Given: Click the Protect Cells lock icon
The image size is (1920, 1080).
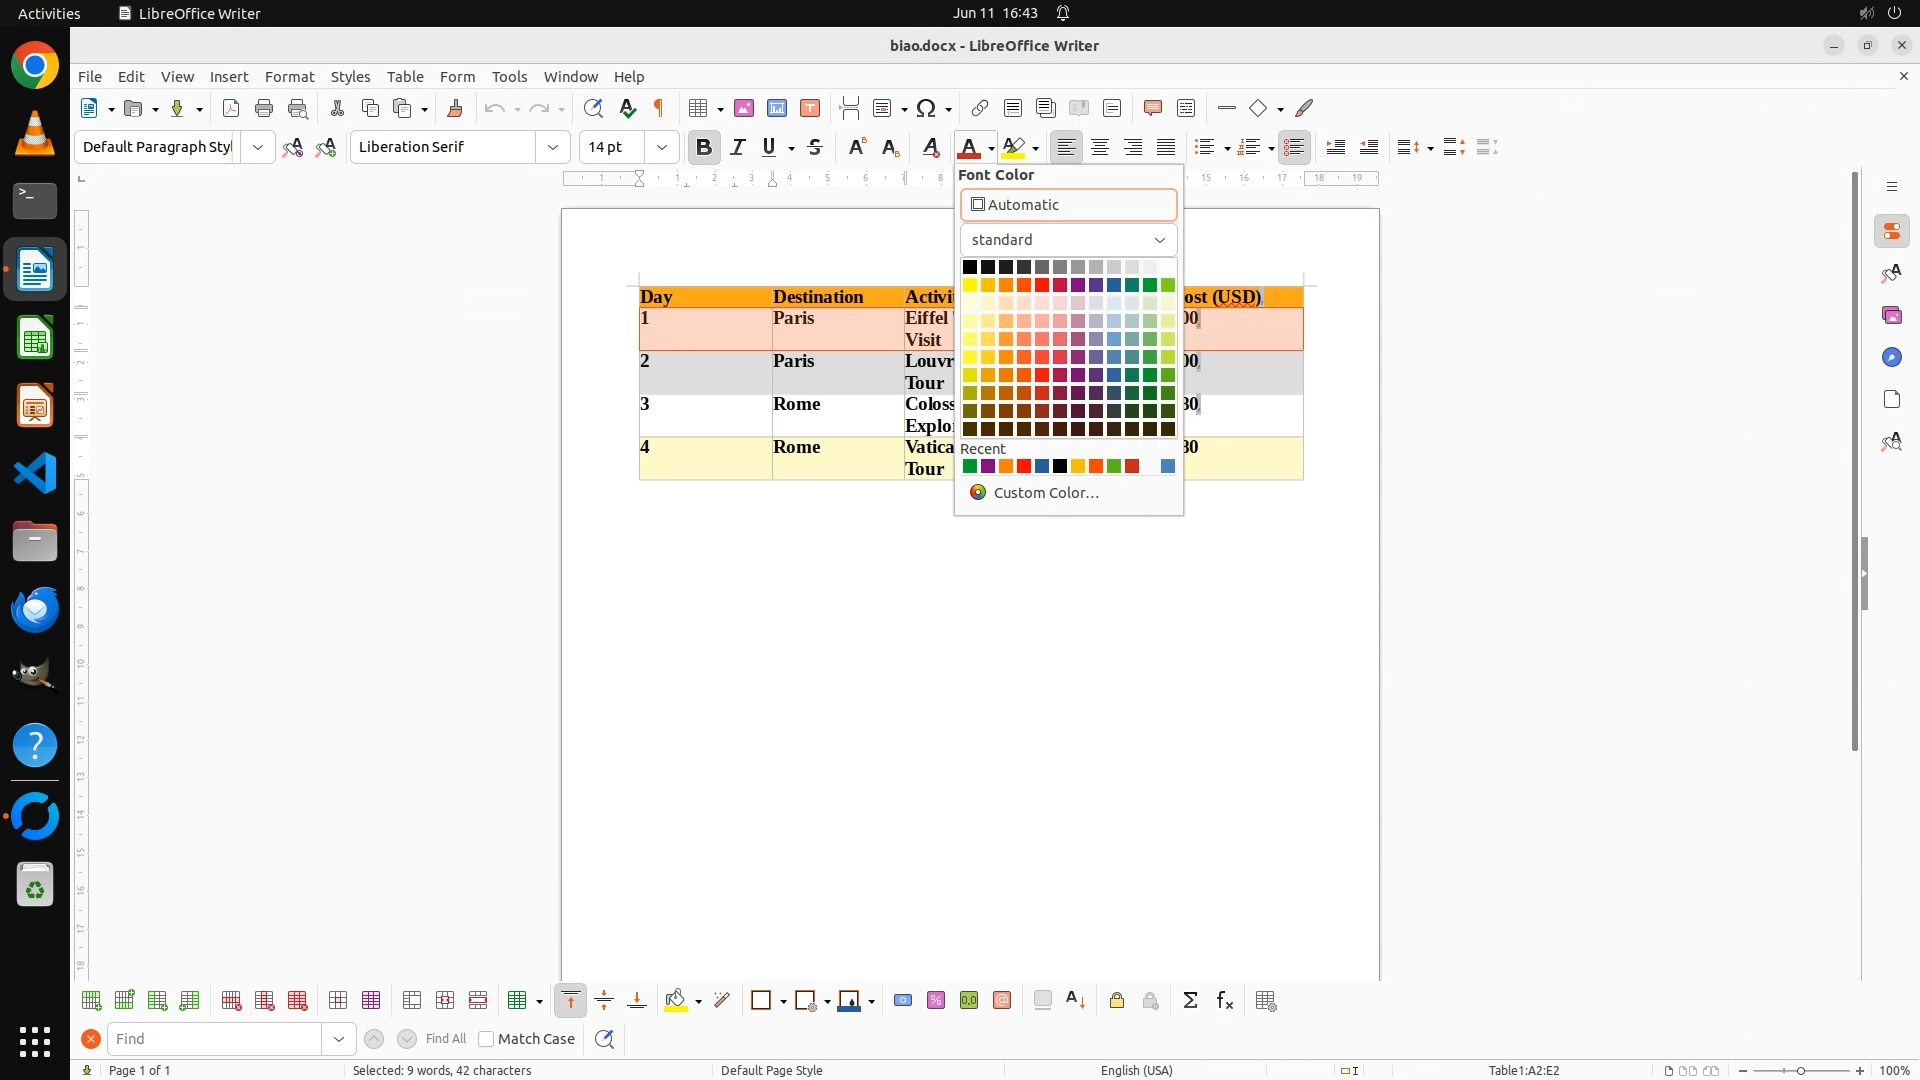Looking at the screenshot, I should coord(1117,1000).
